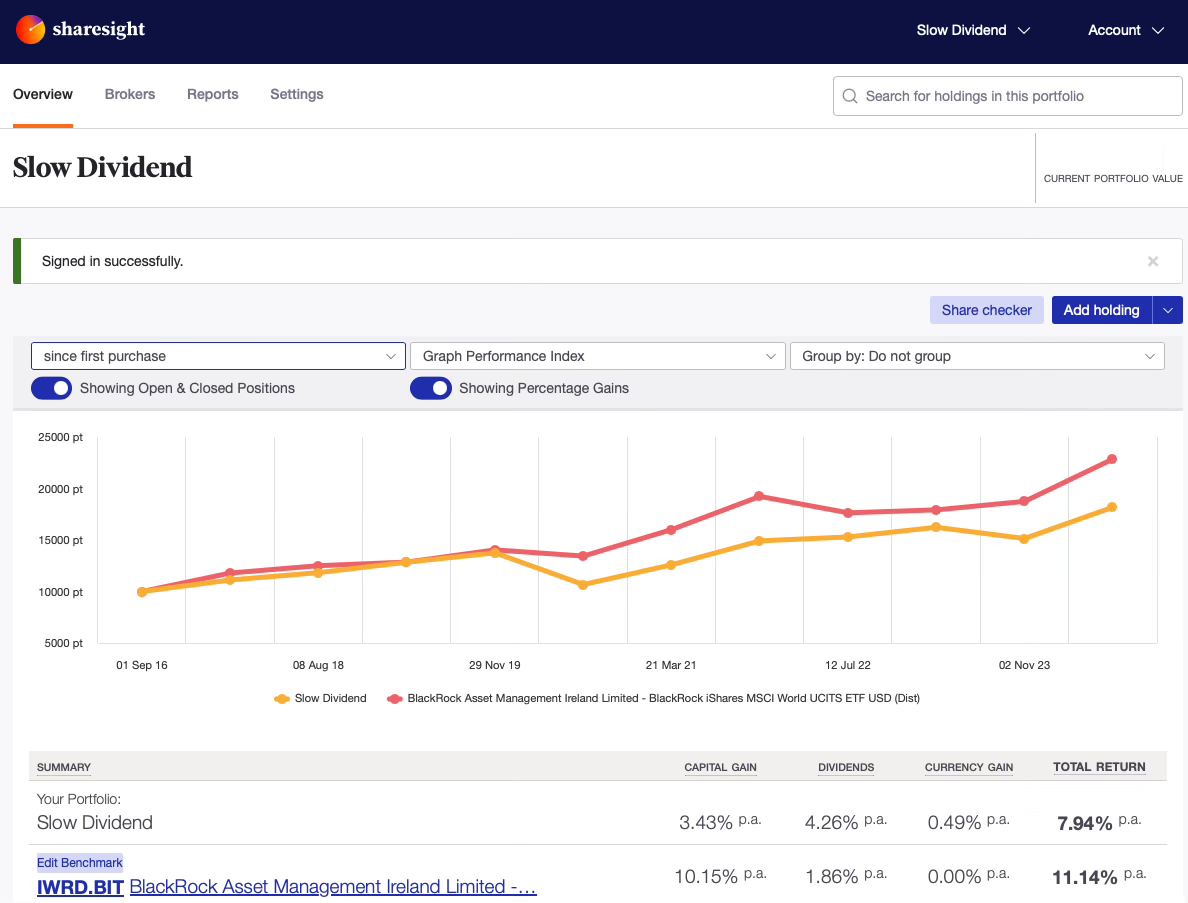Open the Group by dropdown
The height and width of the screenshot is (903, 1188).
(977, 356)
